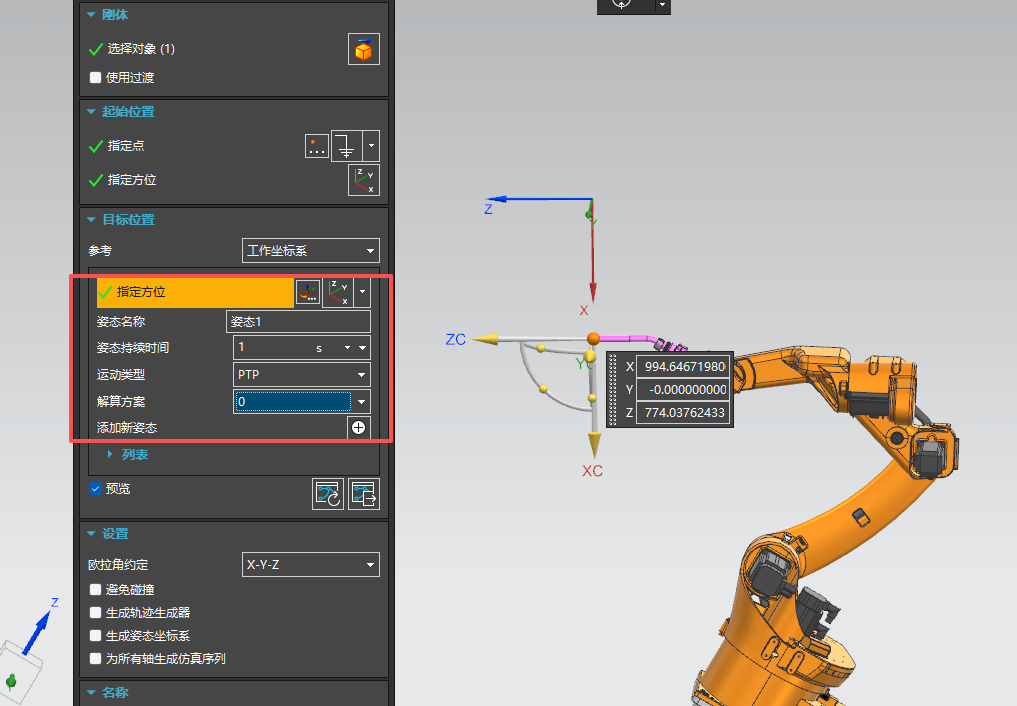The image size is (1017, 706).
Task: Enable the 使用过渡 checkbox
Action: 95,77
